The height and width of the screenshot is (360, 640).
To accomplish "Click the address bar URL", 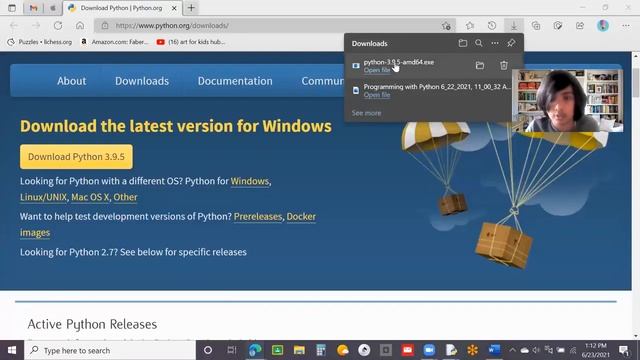I will click(x=172, y=26).
